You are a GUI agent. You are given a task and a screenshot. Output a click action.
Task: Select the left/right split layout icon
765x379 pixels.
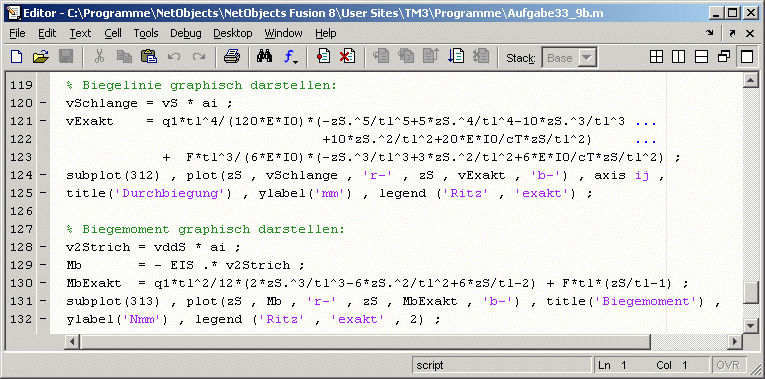tap(679, 57)
